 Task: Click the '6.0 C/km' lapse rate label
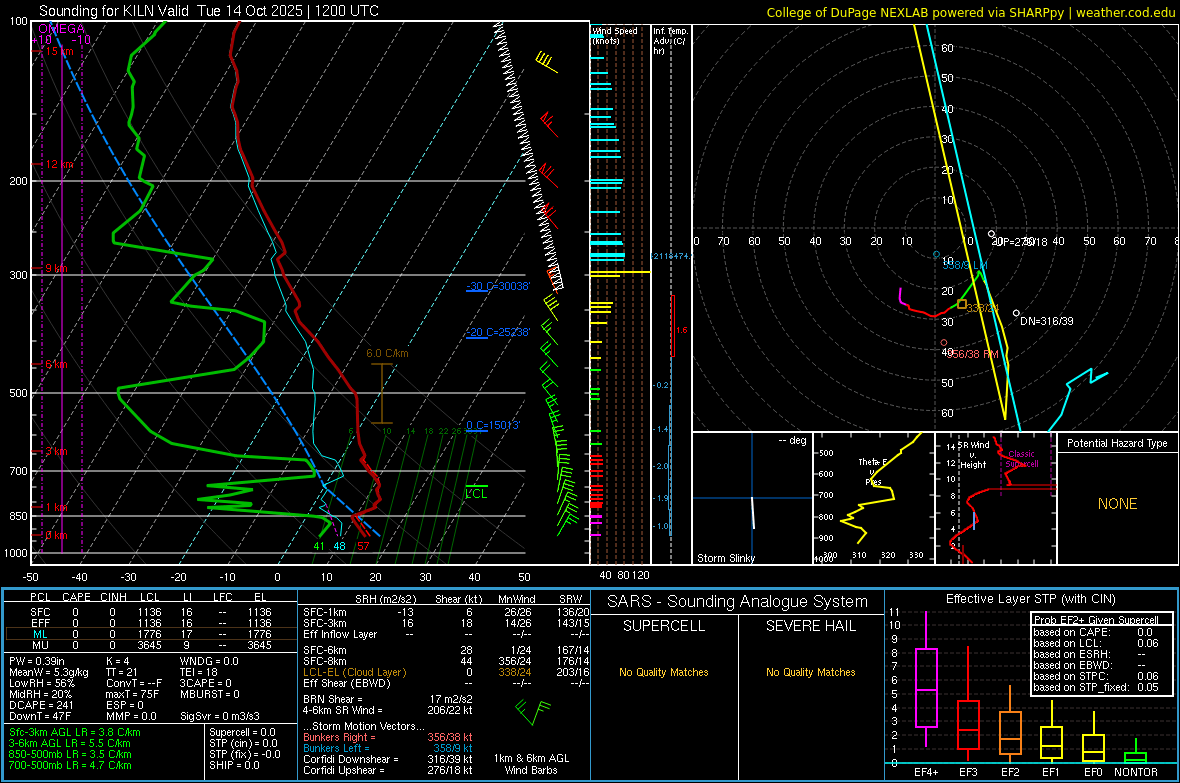[x=387, y=353]
